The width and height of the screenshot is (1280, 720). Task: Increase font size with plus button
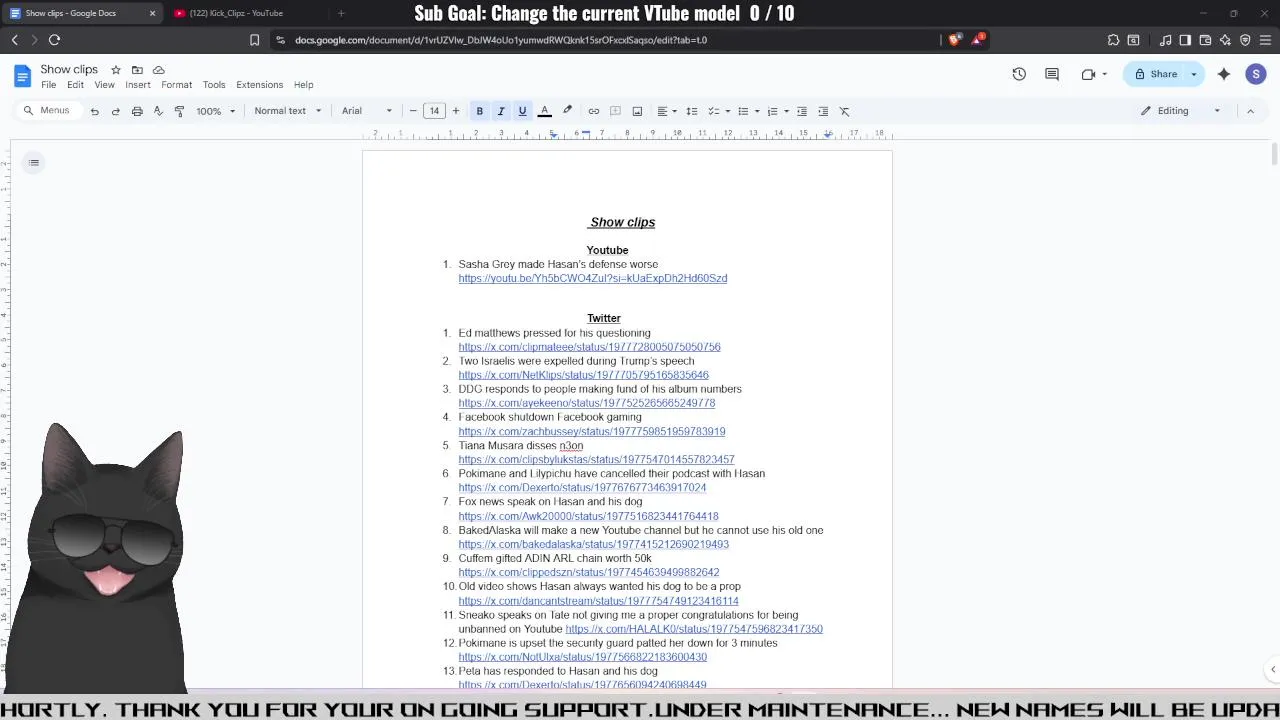(x=456, y=111)
